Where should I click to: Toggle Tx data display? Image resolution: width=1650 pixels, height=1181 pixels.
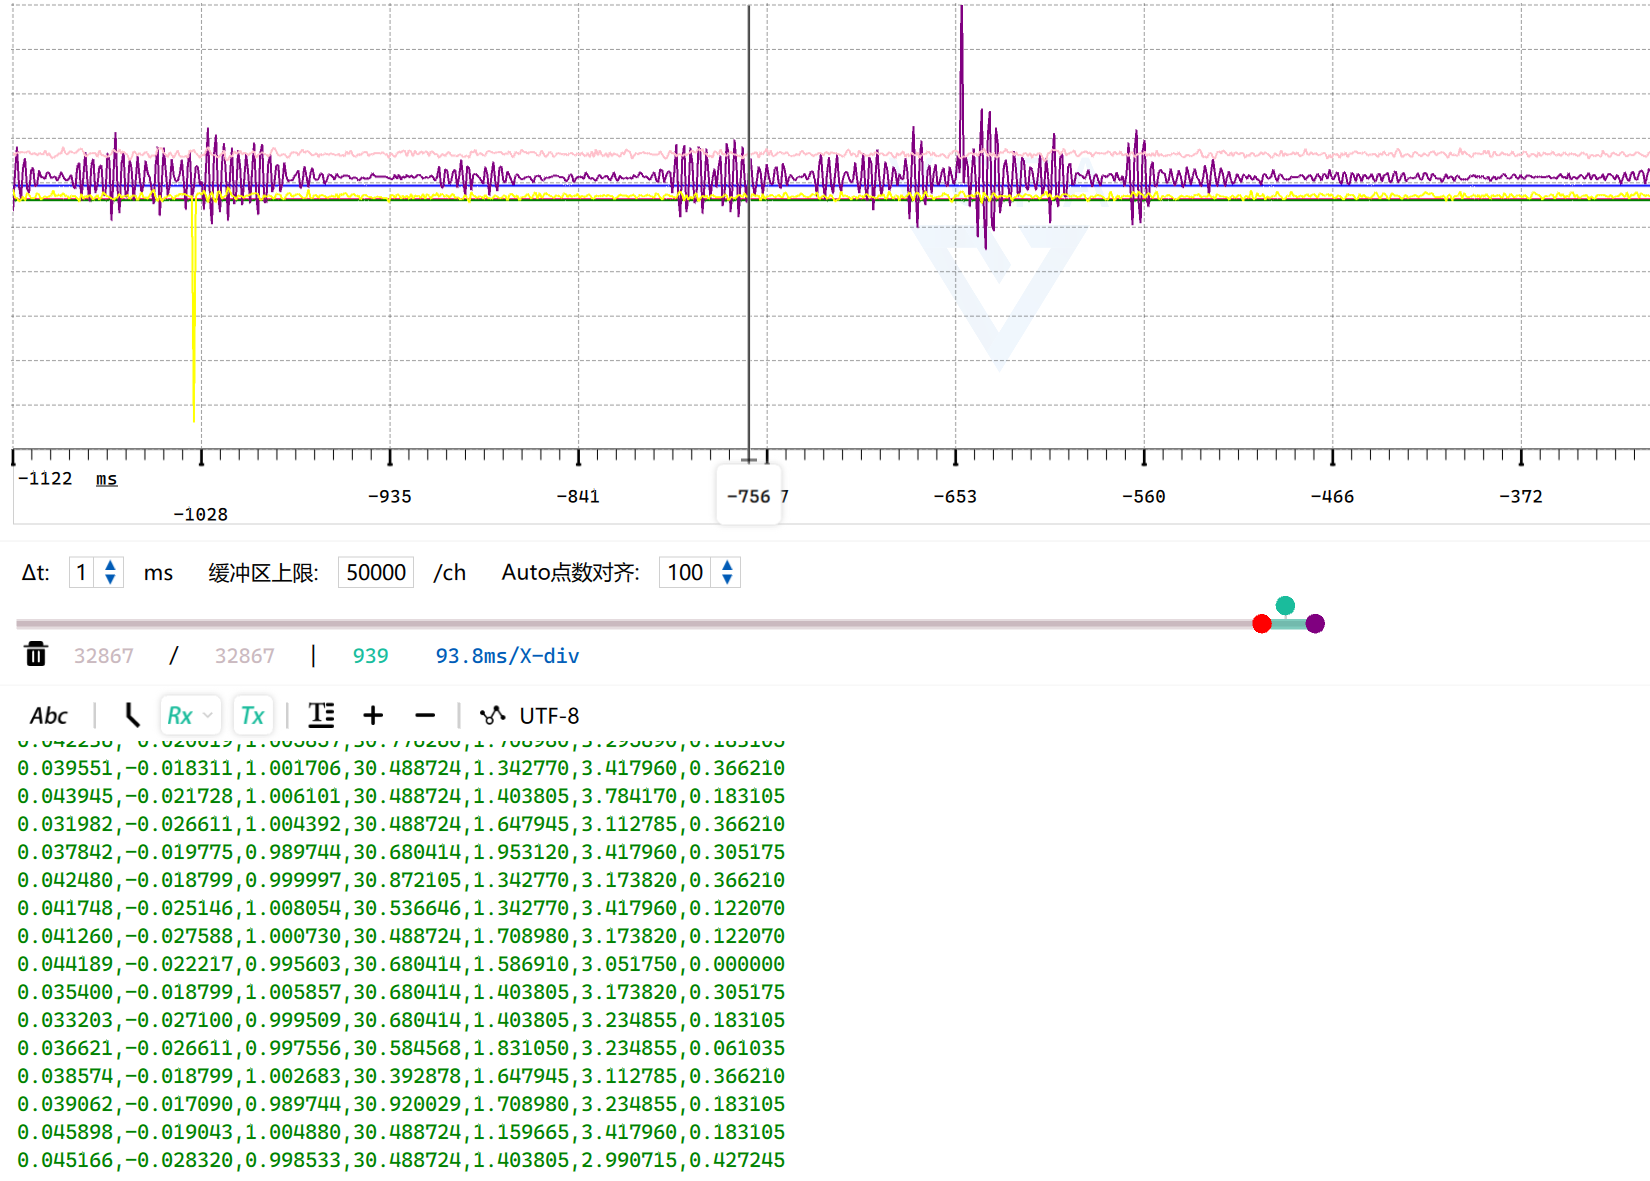point(252,716)
